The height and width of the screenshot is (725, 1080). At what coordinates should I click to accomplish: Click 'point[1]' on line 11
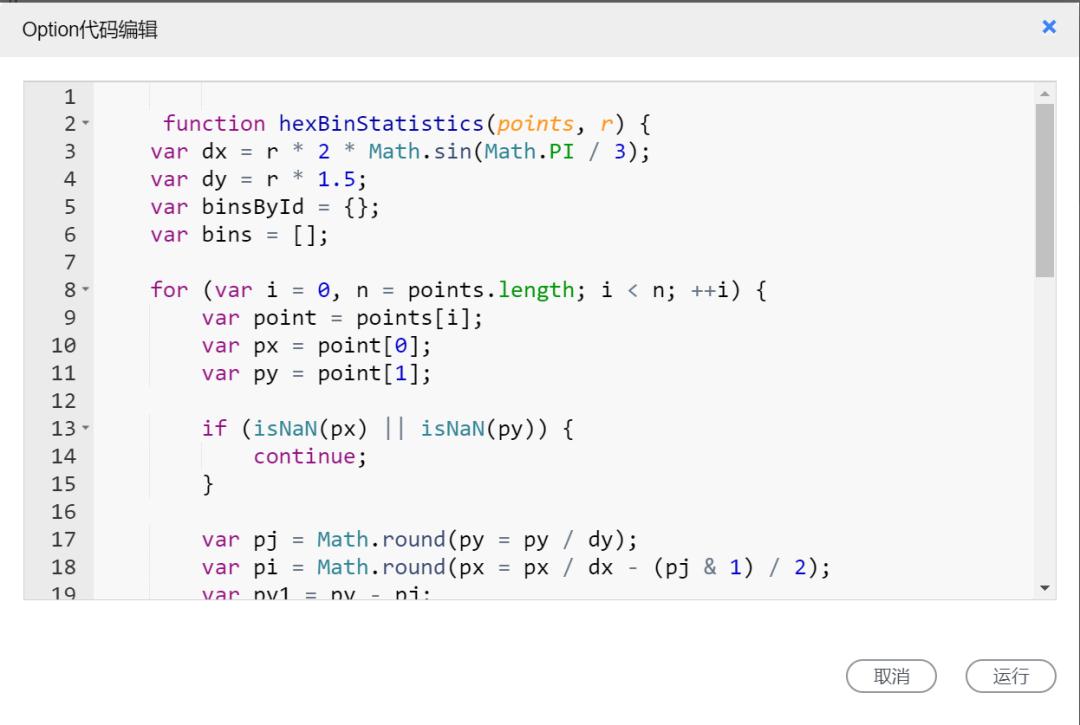coord(368,373)
